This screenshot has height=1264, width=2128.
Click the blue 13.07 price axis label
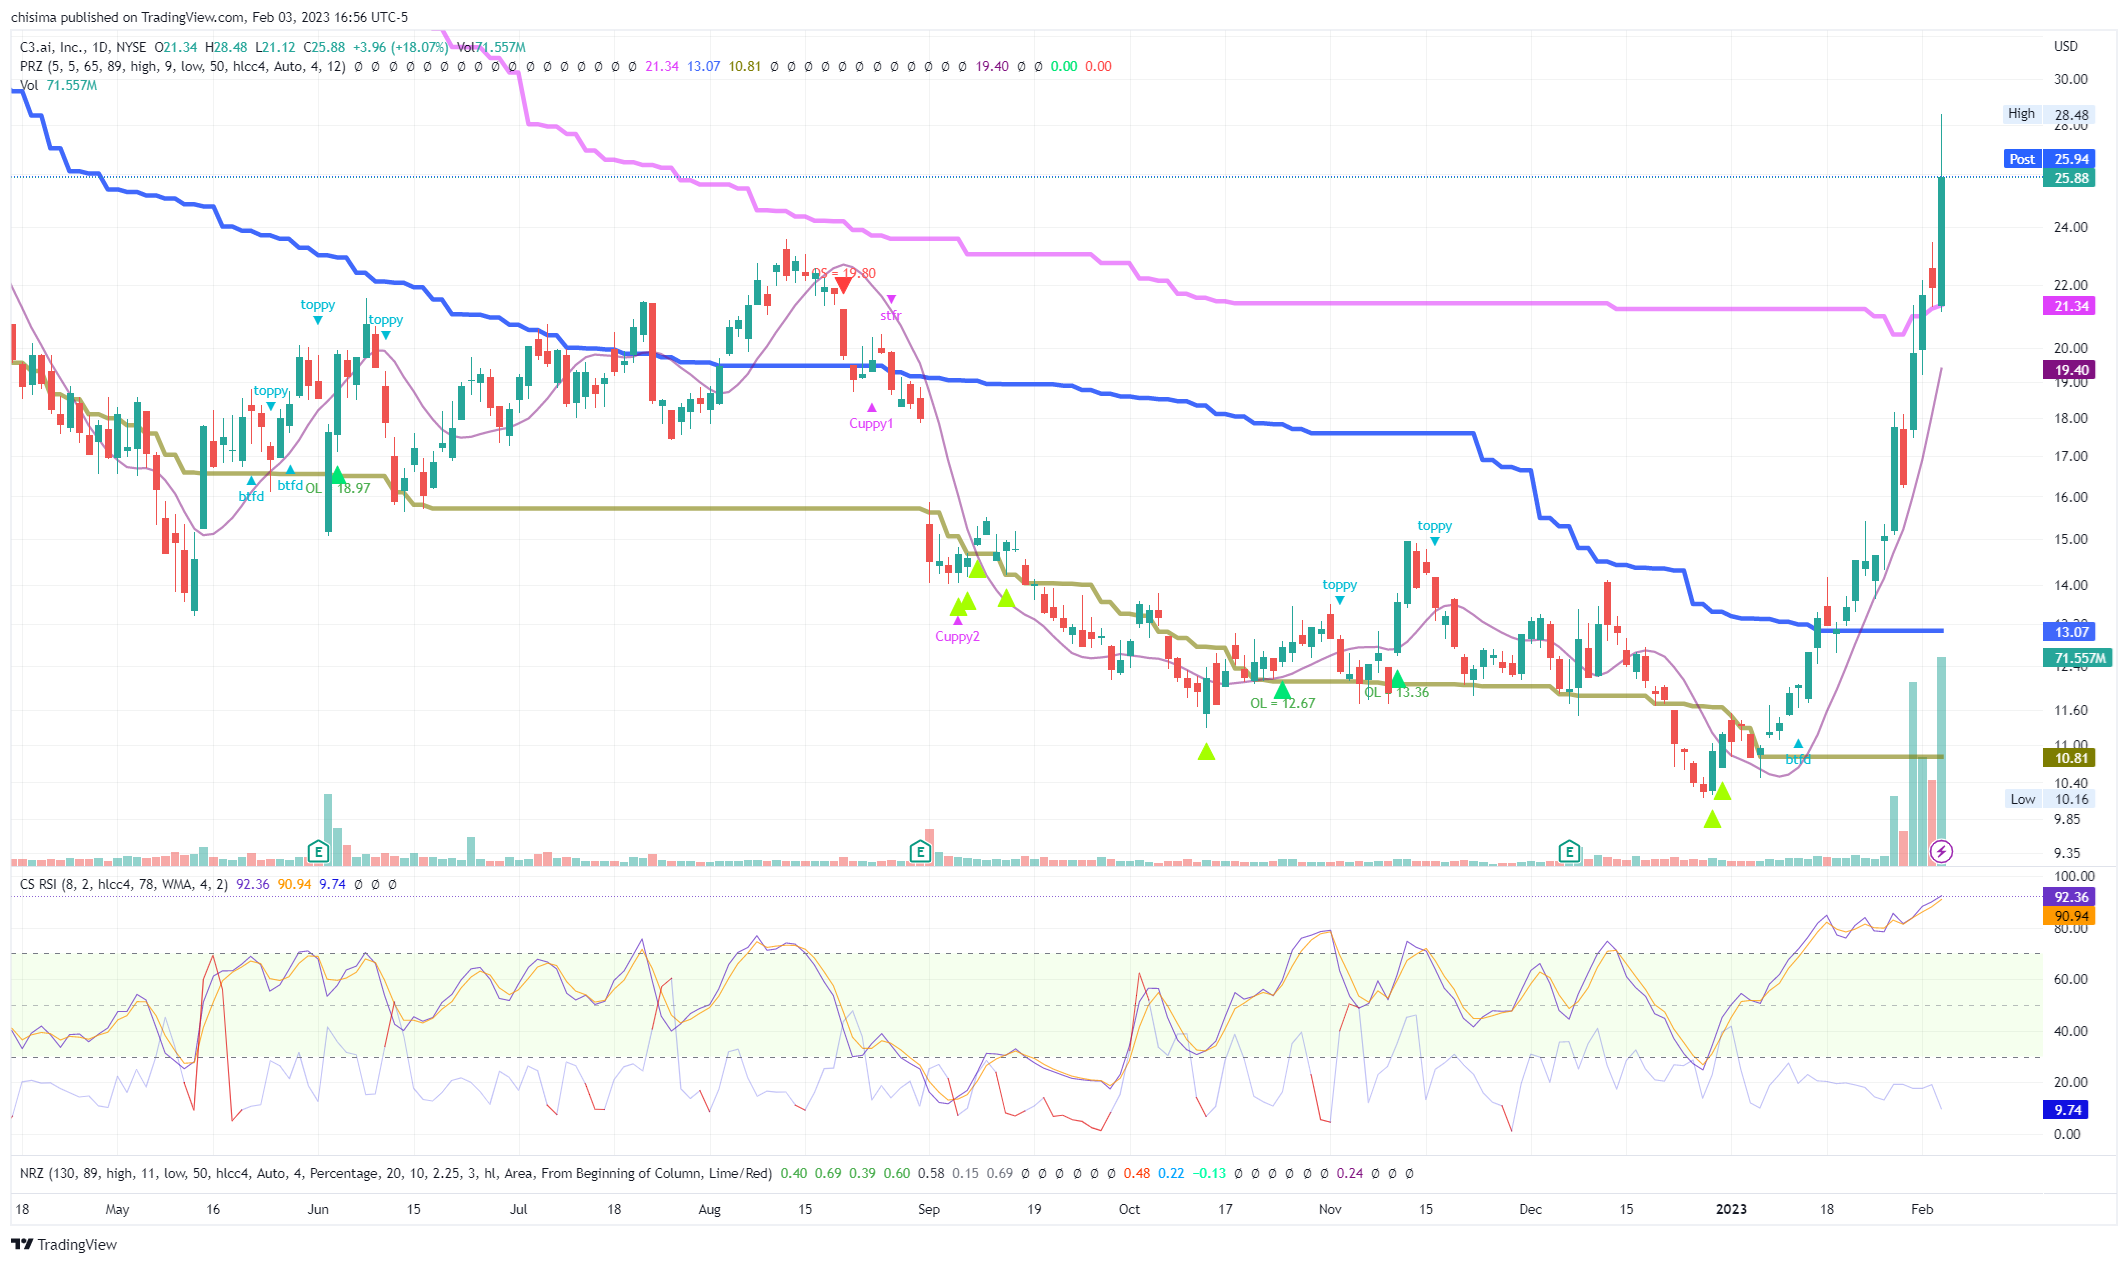[2071, 632]
